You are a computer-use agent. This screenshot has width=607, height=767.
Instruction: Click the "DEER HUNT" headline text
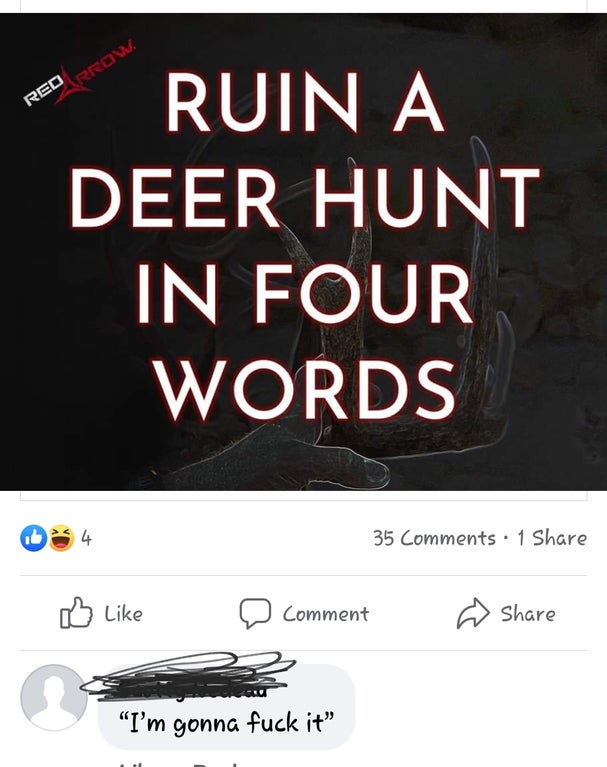tap(304, 198)
